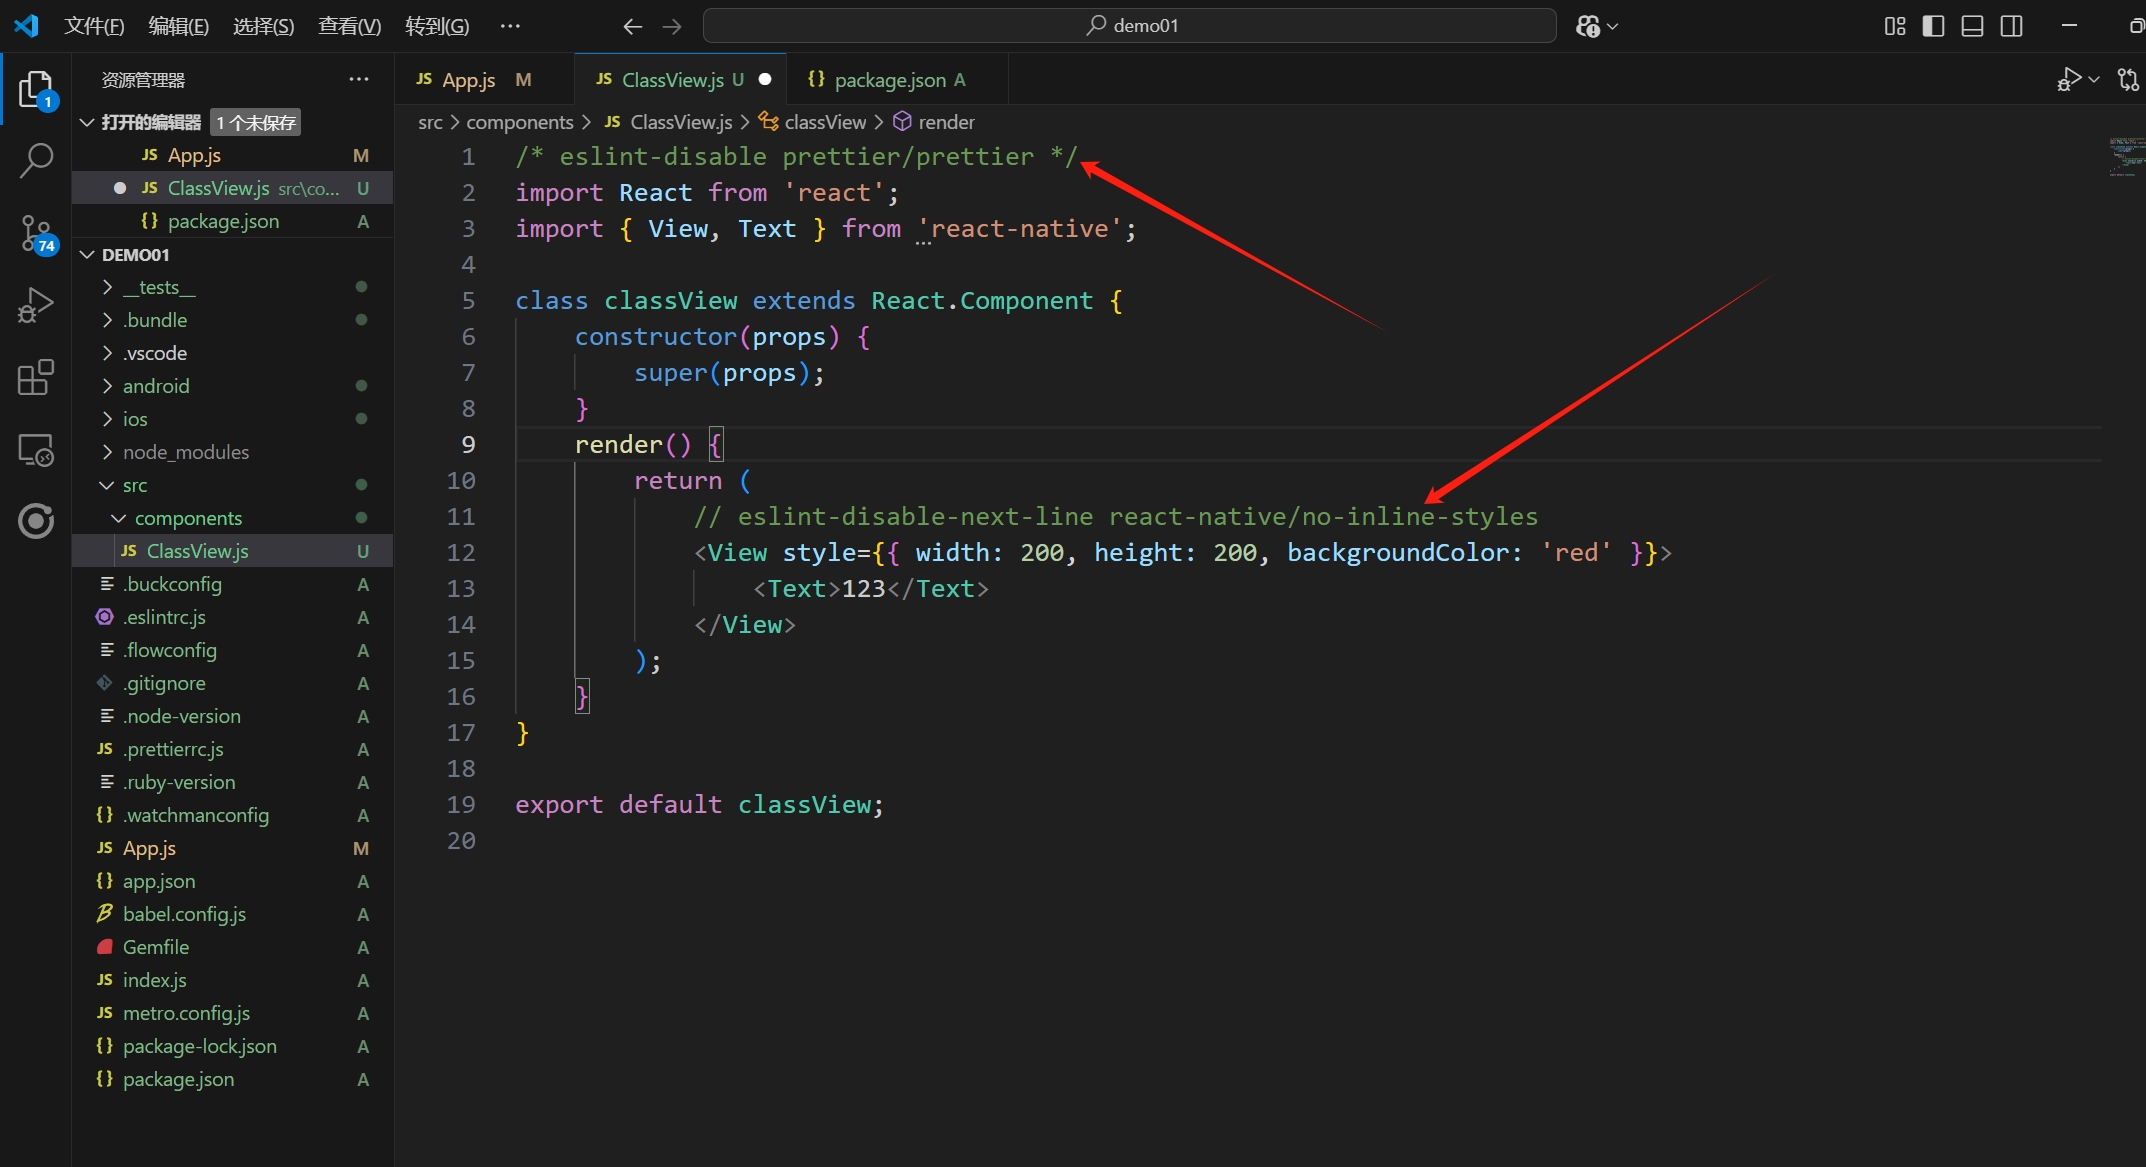
Task: Expand the __tests__ folder
Action: [107, 287]
